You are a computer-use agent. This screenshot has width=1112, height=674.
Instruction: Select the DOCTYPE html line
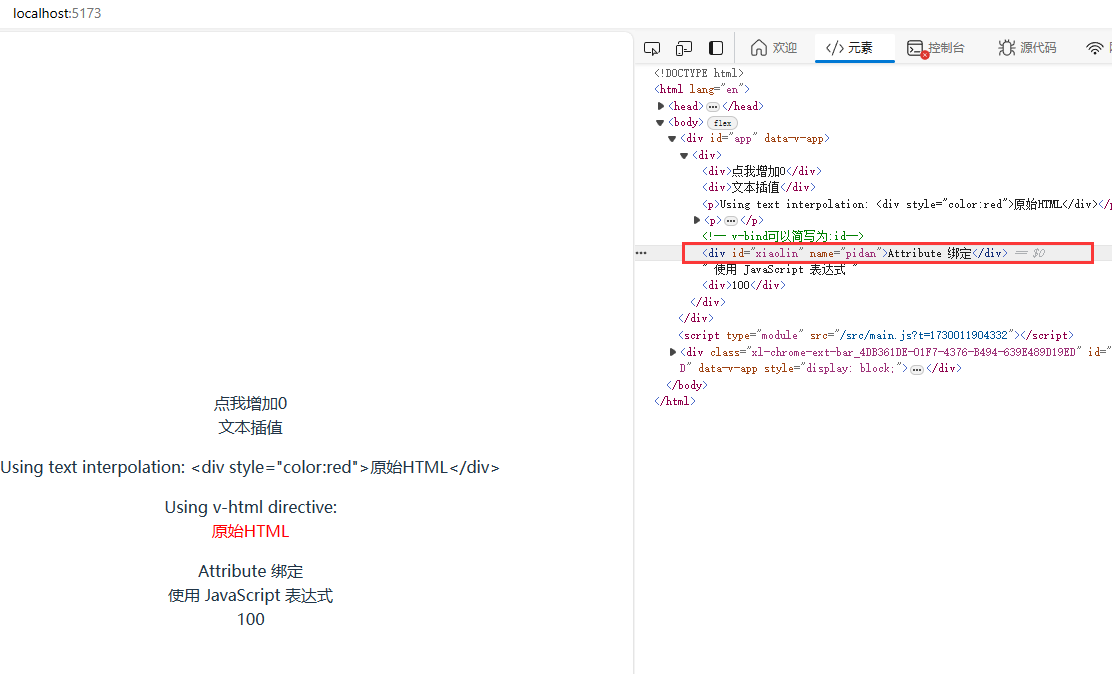point(699,73)
